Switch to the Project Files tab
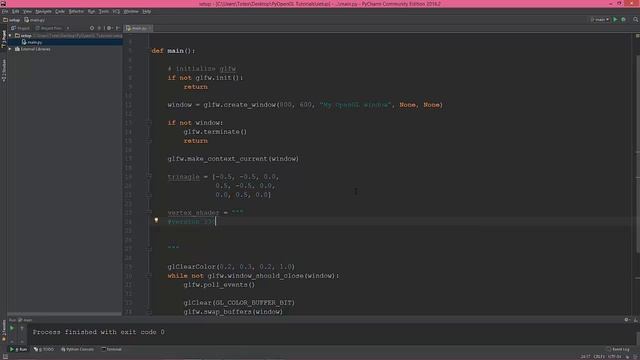Viewport: 640px width, 360px height. 49,28
